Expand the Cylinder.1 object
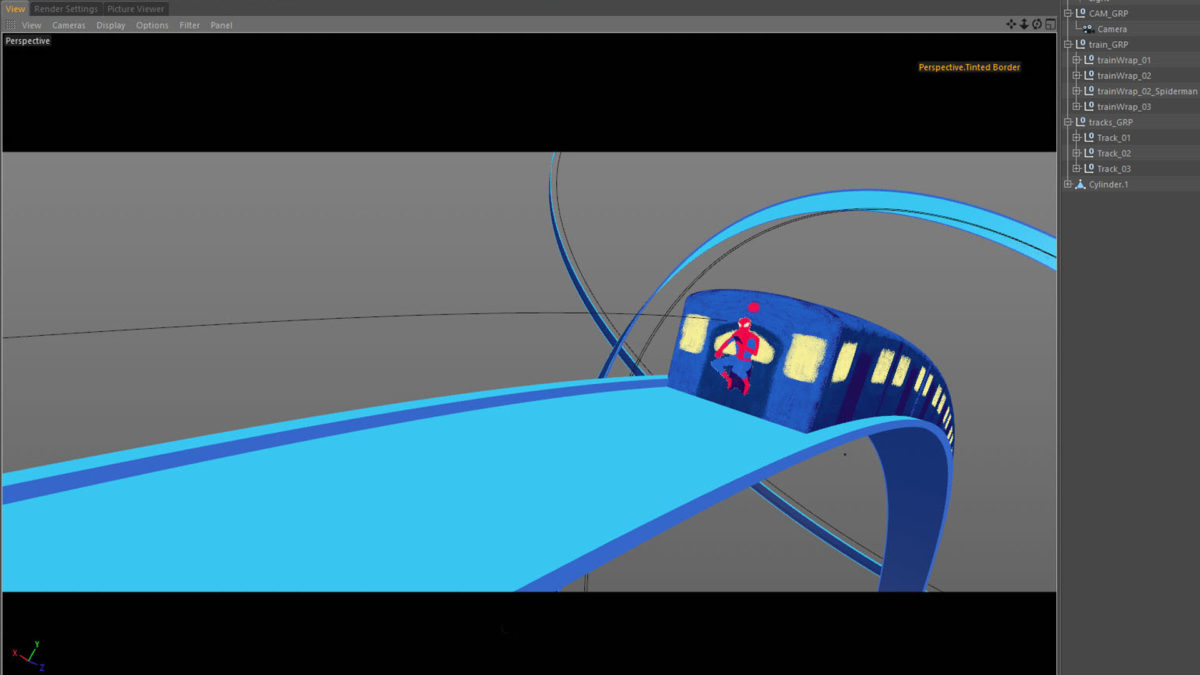 tap(1068, 184)
